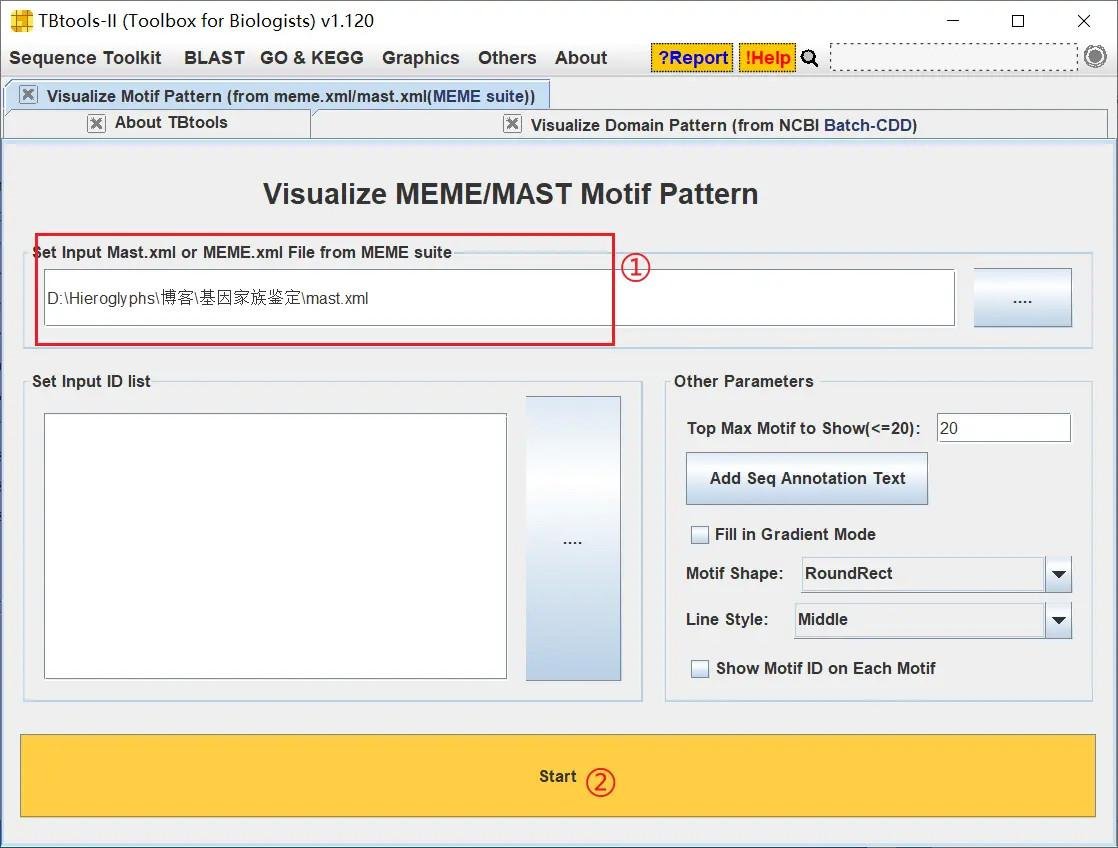This screenshot has width=1118, height=848.
Task: Open the Graphics menu
Action: pyautogui.click(x=421, y=58)
